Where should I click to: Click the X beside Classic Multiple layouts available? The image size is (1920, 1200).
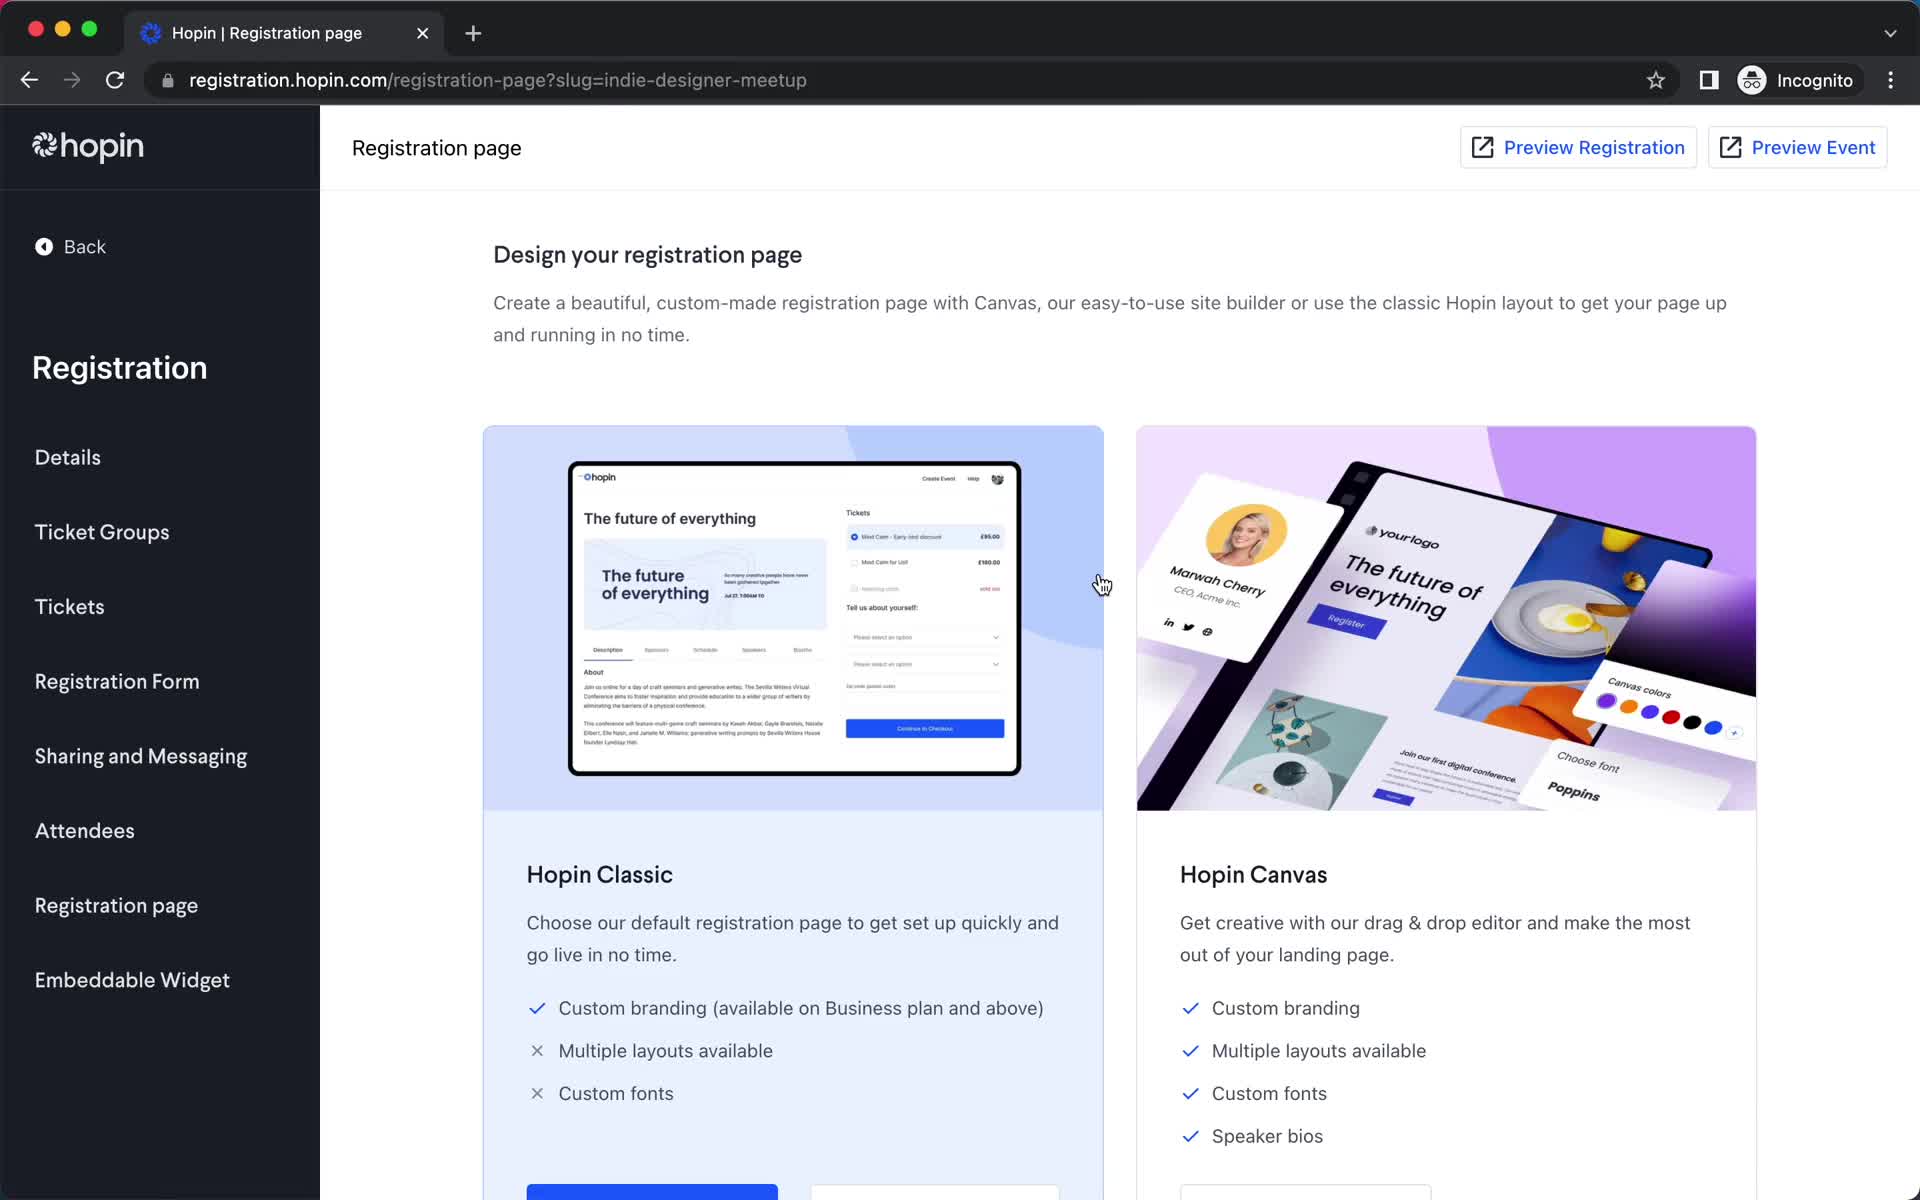pyautogui.click(x=537, y=1051)
